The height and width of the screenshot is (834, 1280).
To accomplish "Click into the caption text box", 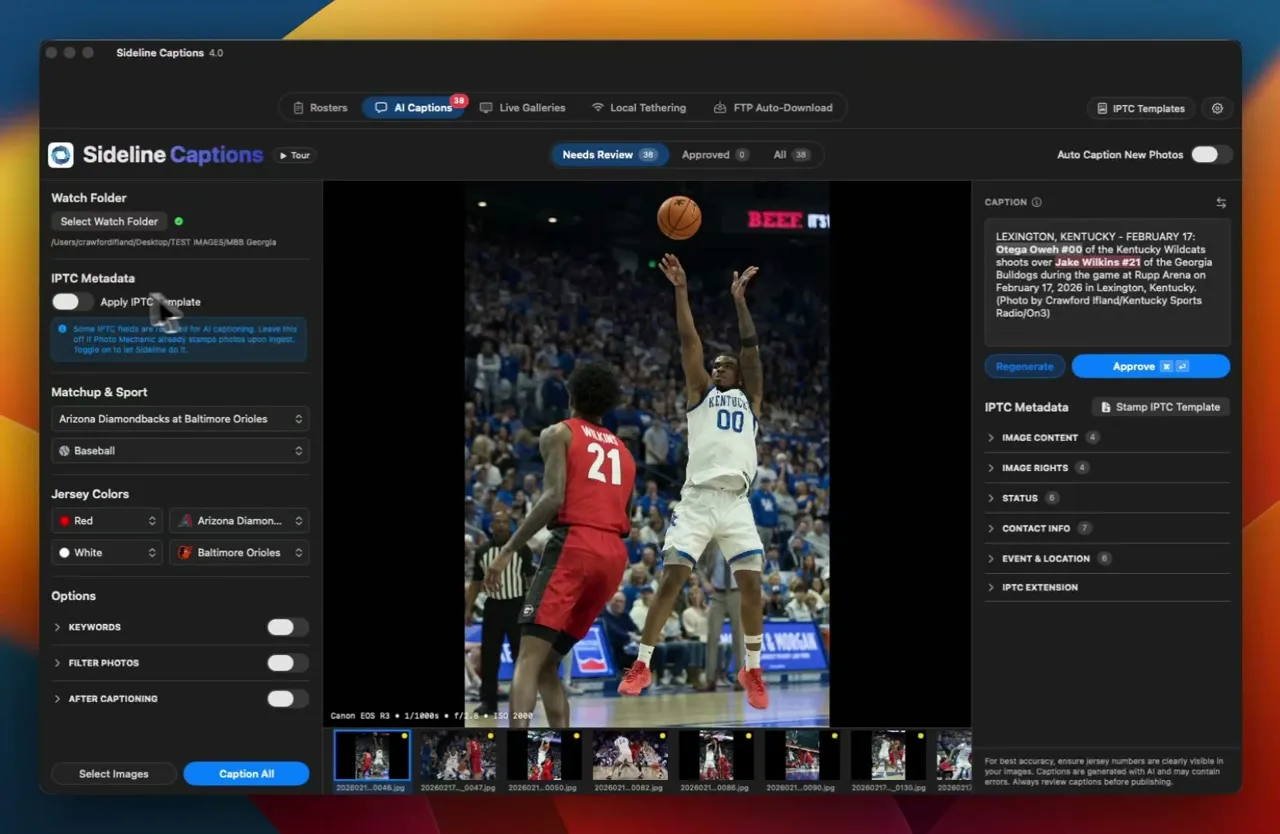I will click(x=1107, y=283).
